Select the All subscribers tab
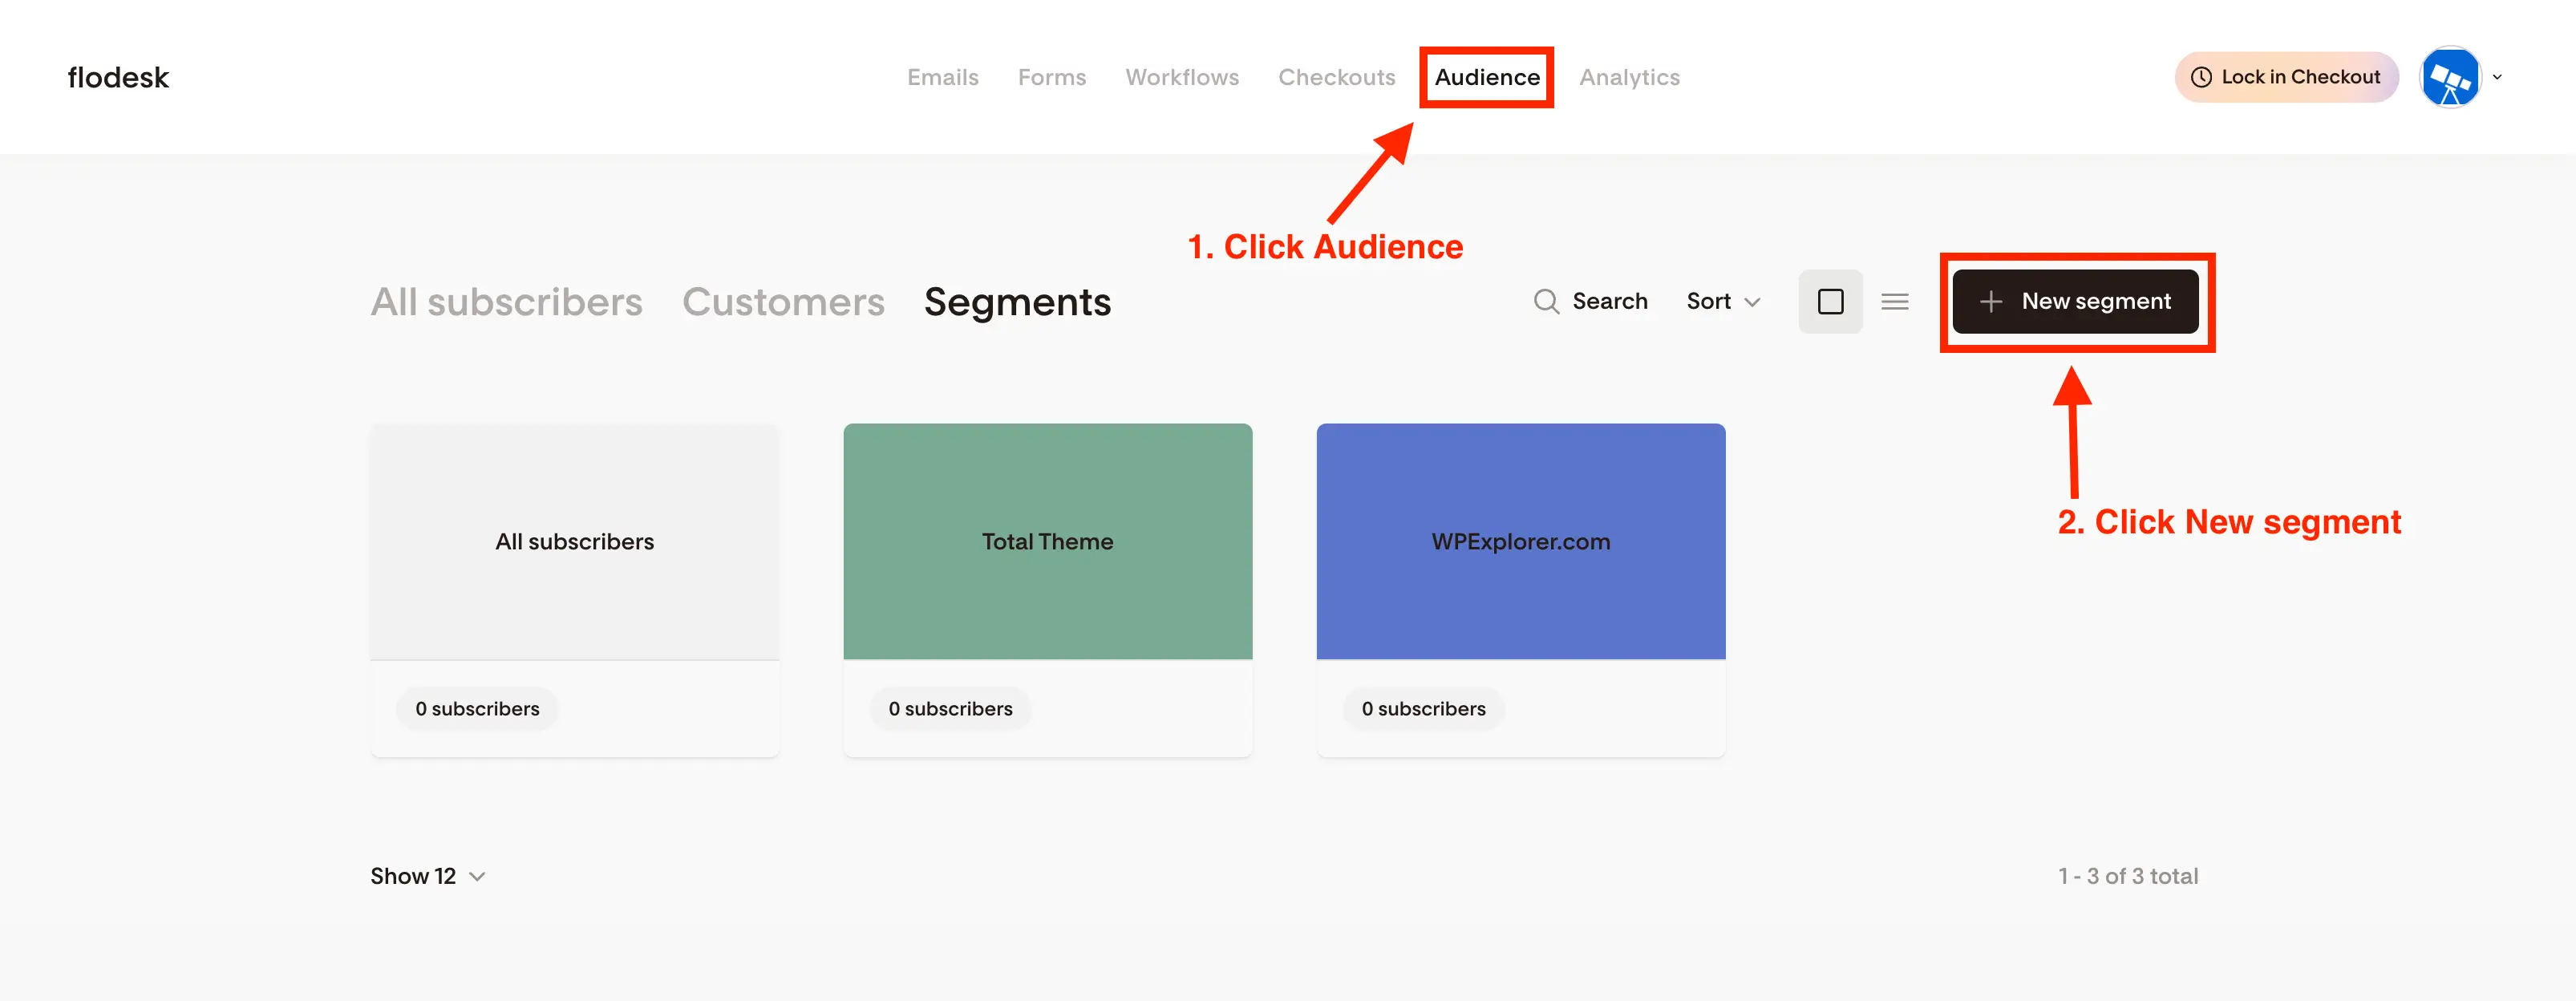Viewport: 2576px width, 1001px height. pos(507,302)
